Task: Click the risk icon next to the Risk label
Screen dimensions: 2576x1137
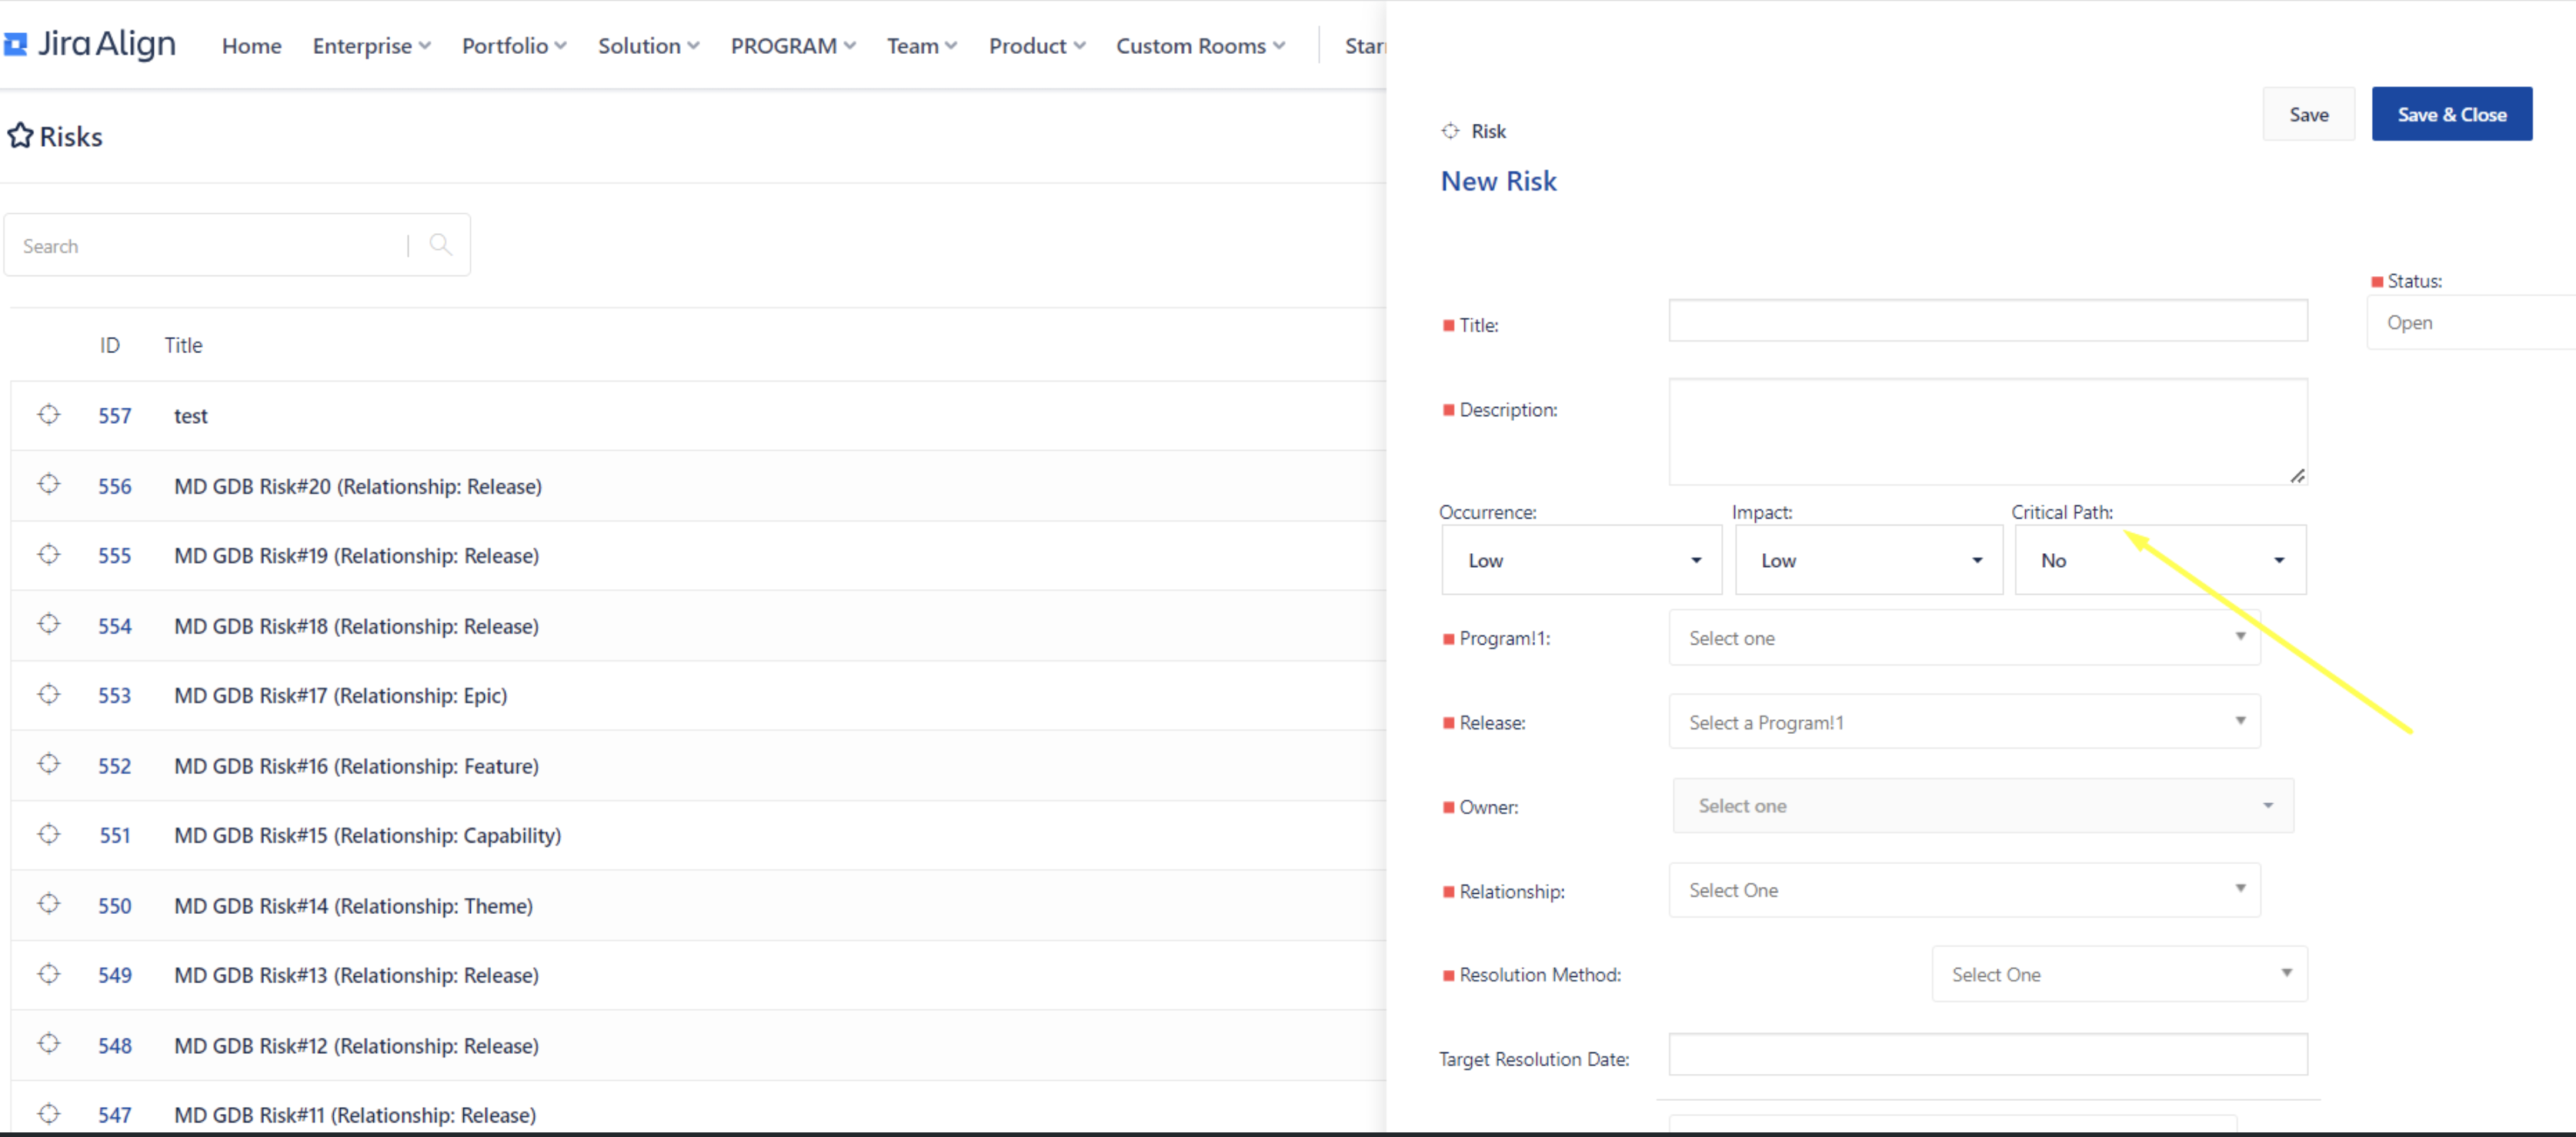Action: (1449, 131)
